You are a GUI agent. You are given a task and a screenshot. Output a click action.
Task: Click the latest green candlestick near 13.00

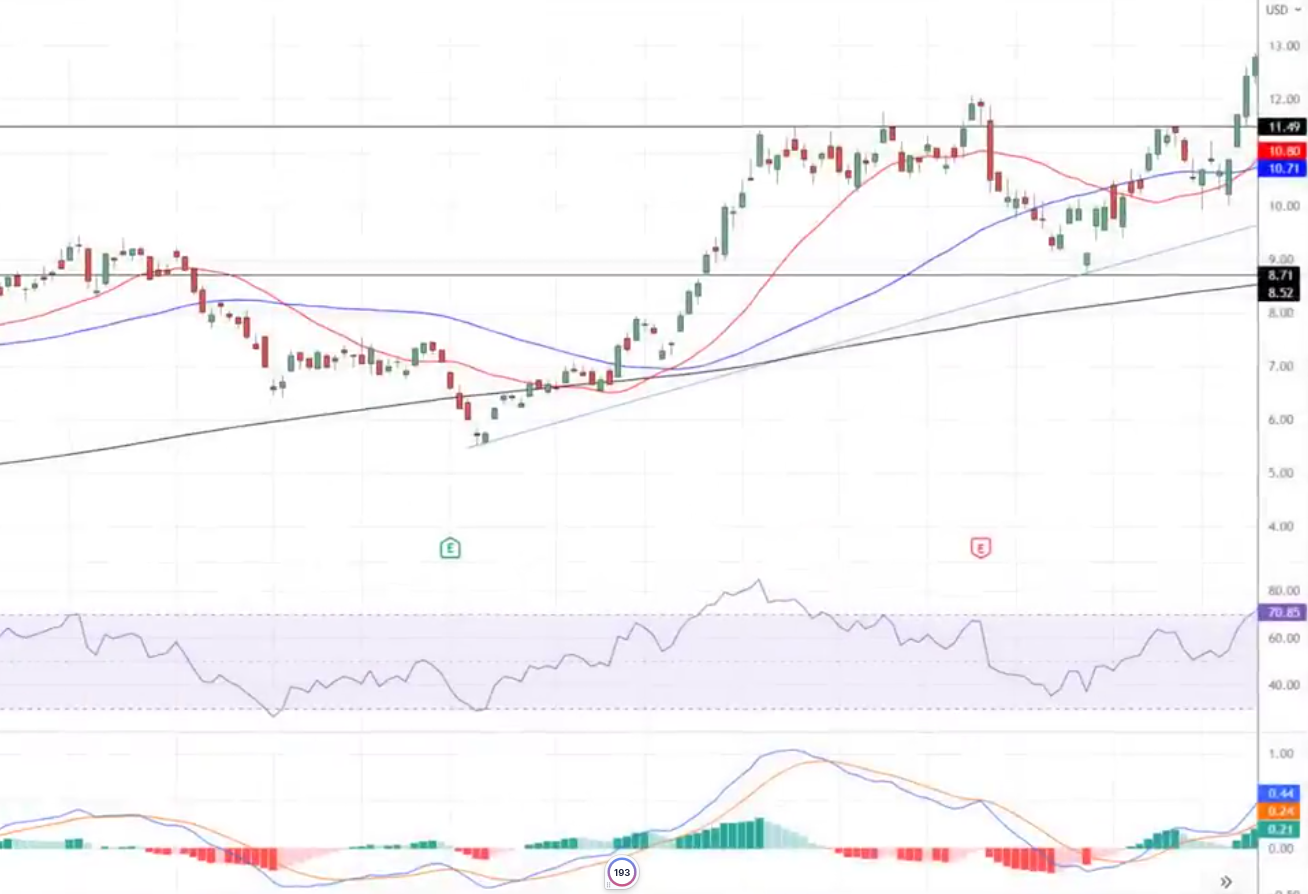1255,66
